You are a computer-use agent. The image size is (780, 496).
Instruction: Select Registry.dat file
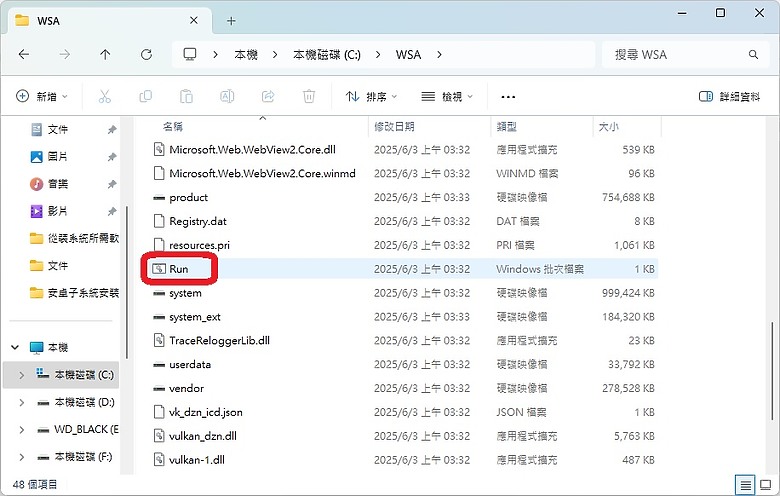tap(197, 221)
